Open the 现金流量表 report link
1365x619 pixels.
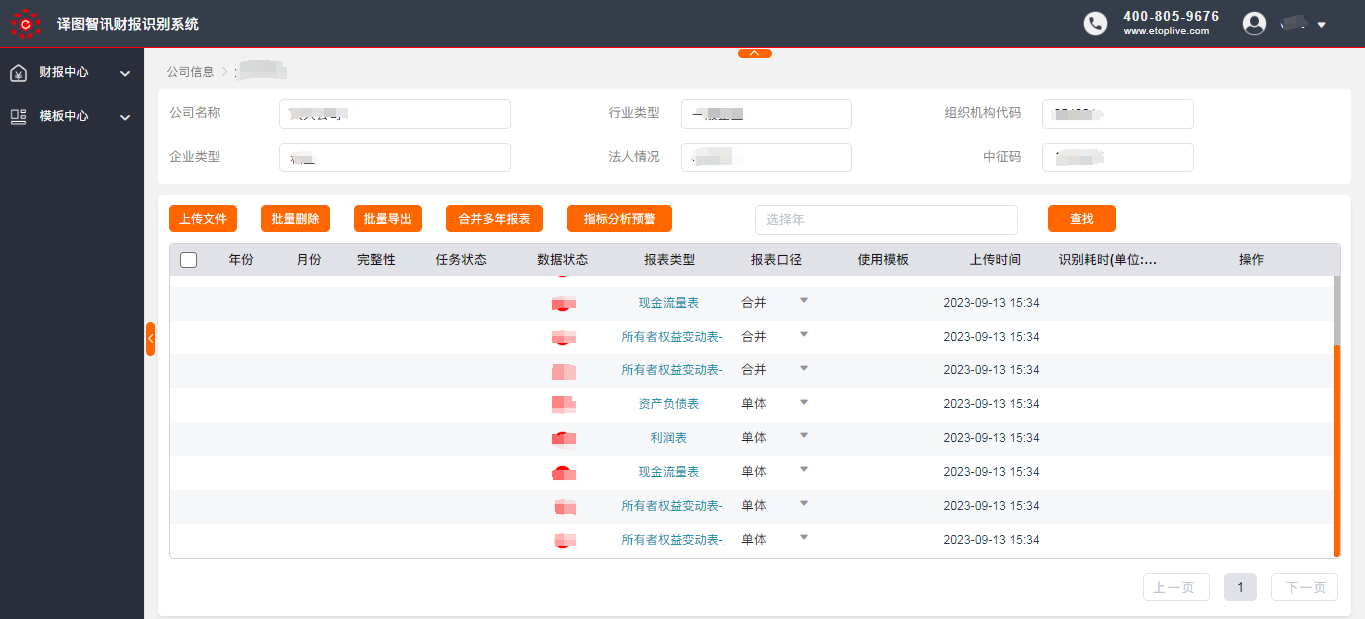(669, 302)
